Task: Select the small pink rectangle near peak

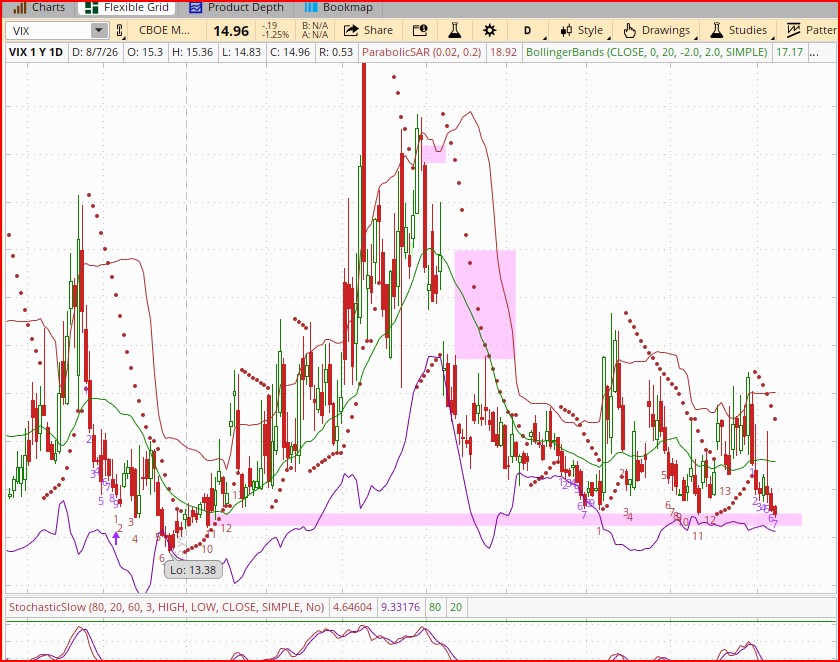Action: 434,154
